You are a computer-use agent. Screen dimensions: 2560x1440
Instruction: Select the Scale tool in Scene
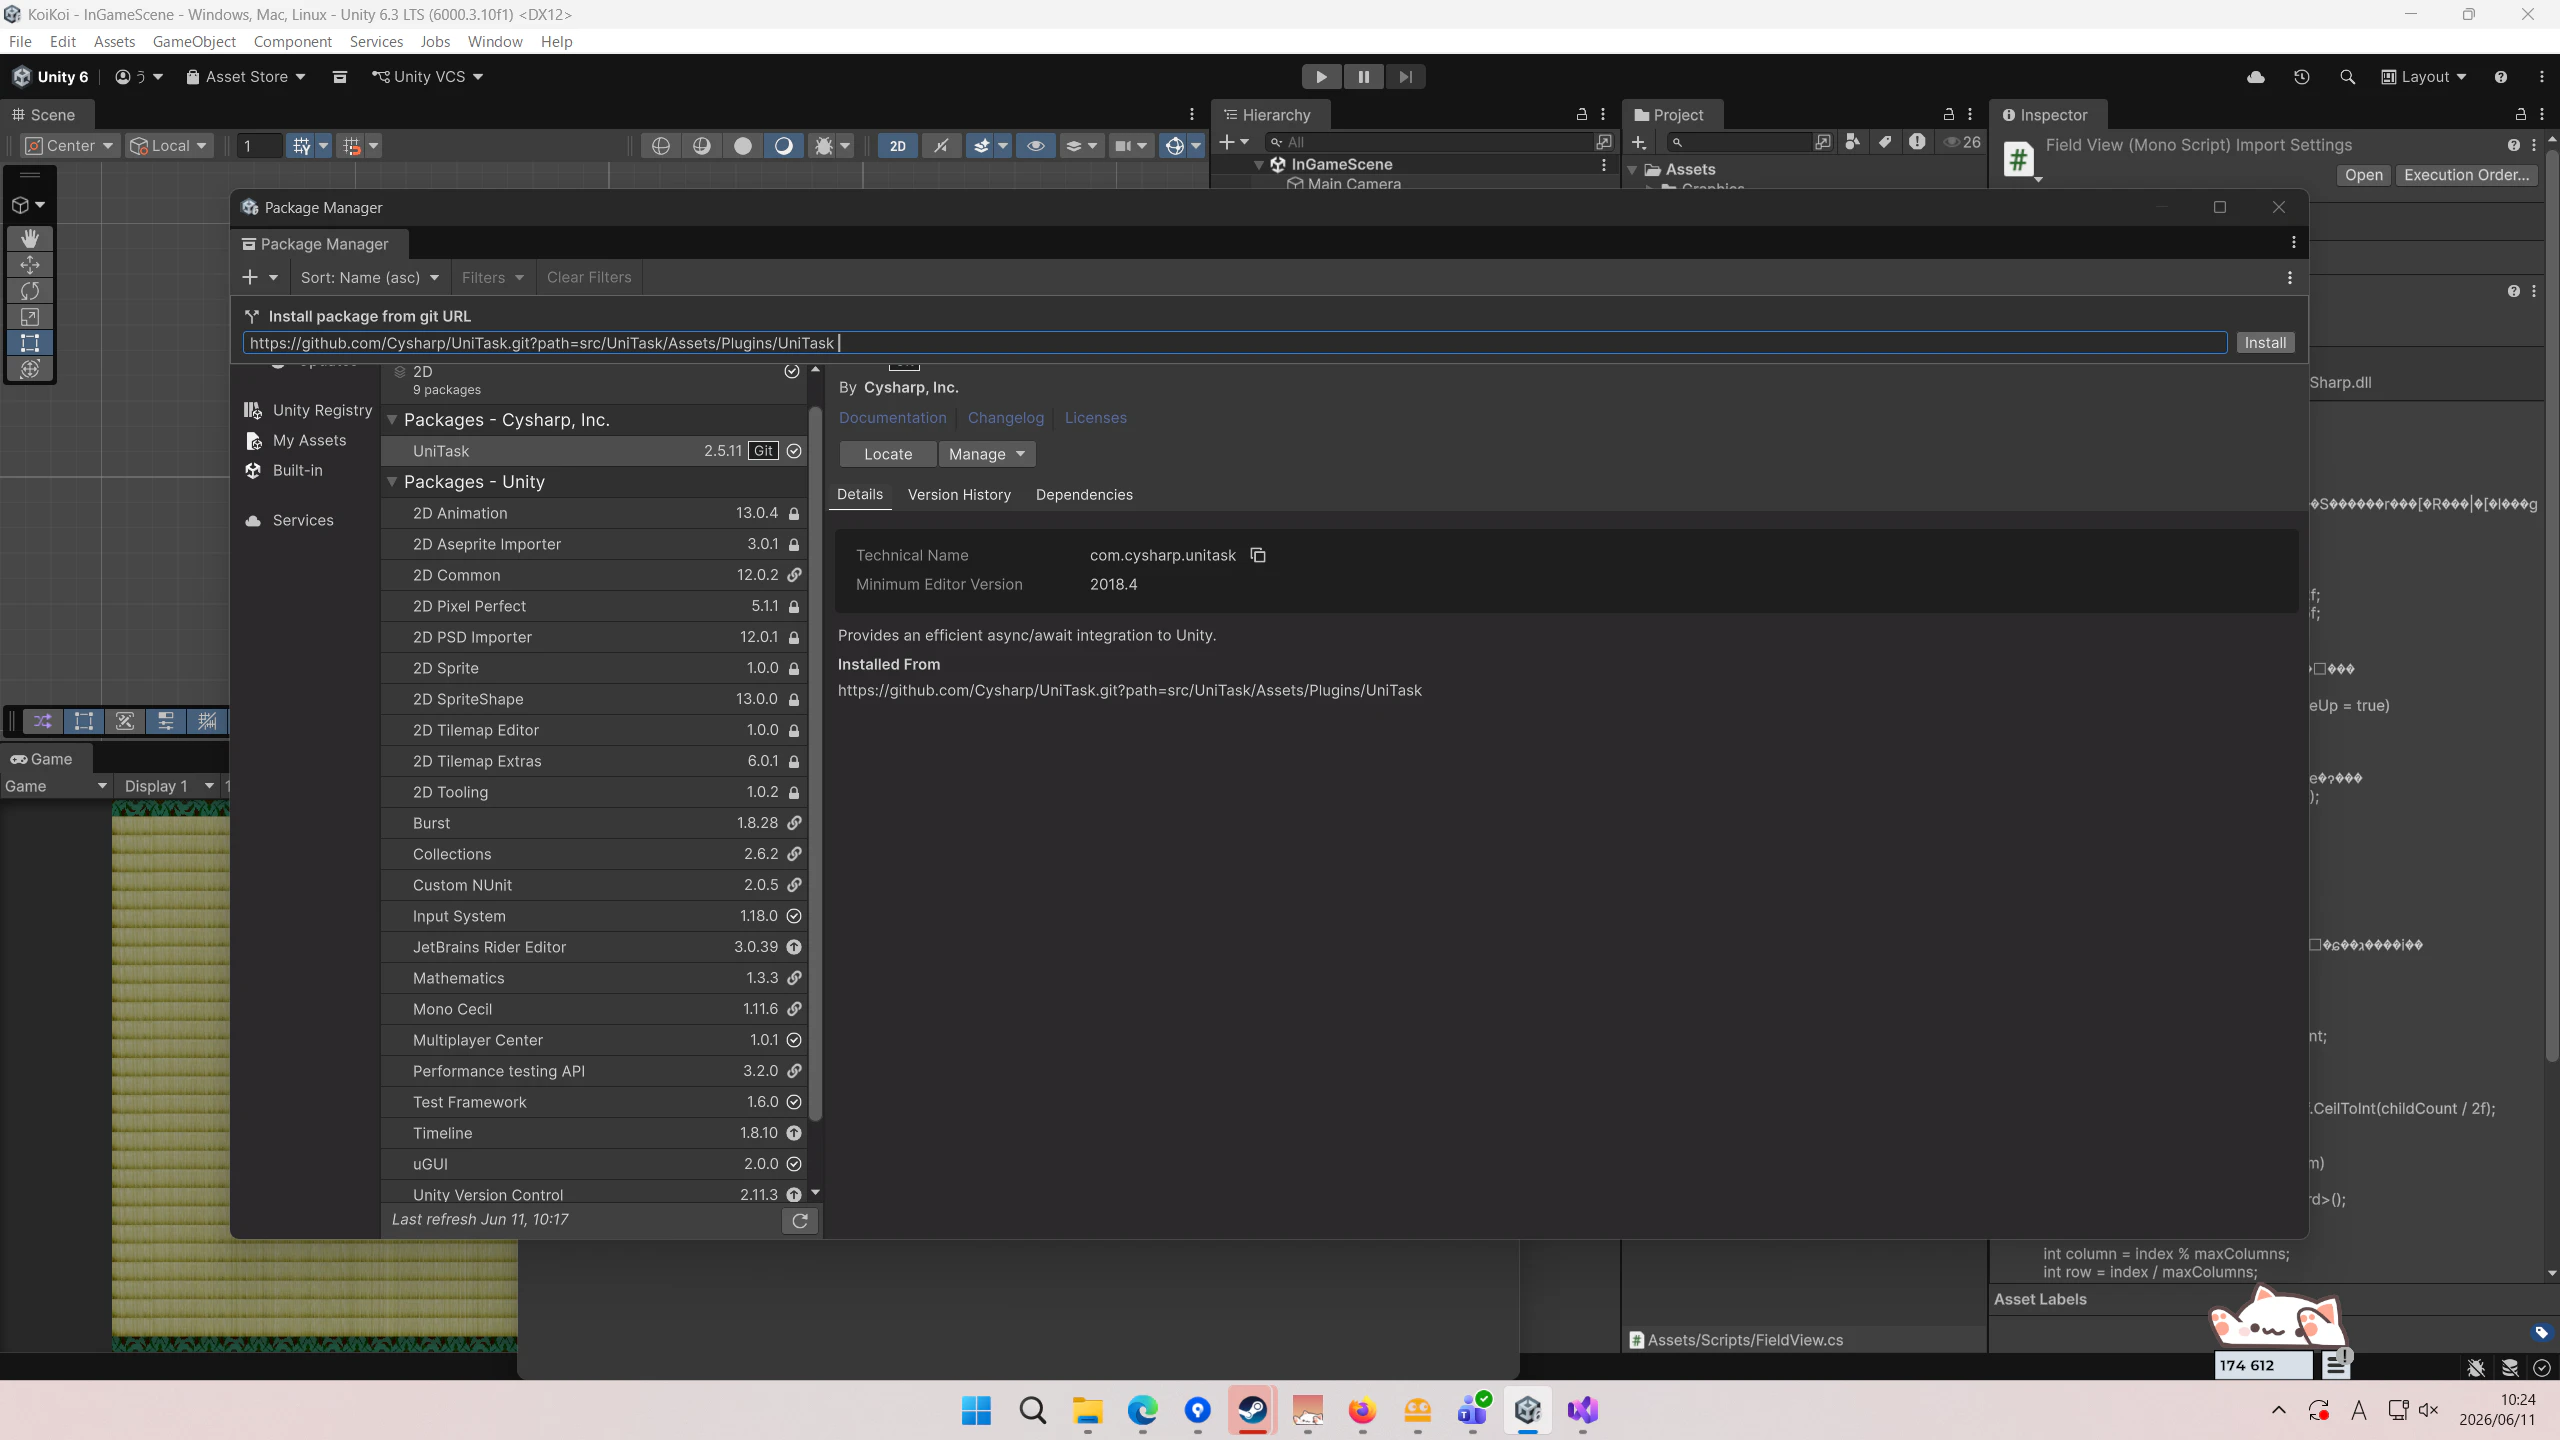tap(30, 317)
